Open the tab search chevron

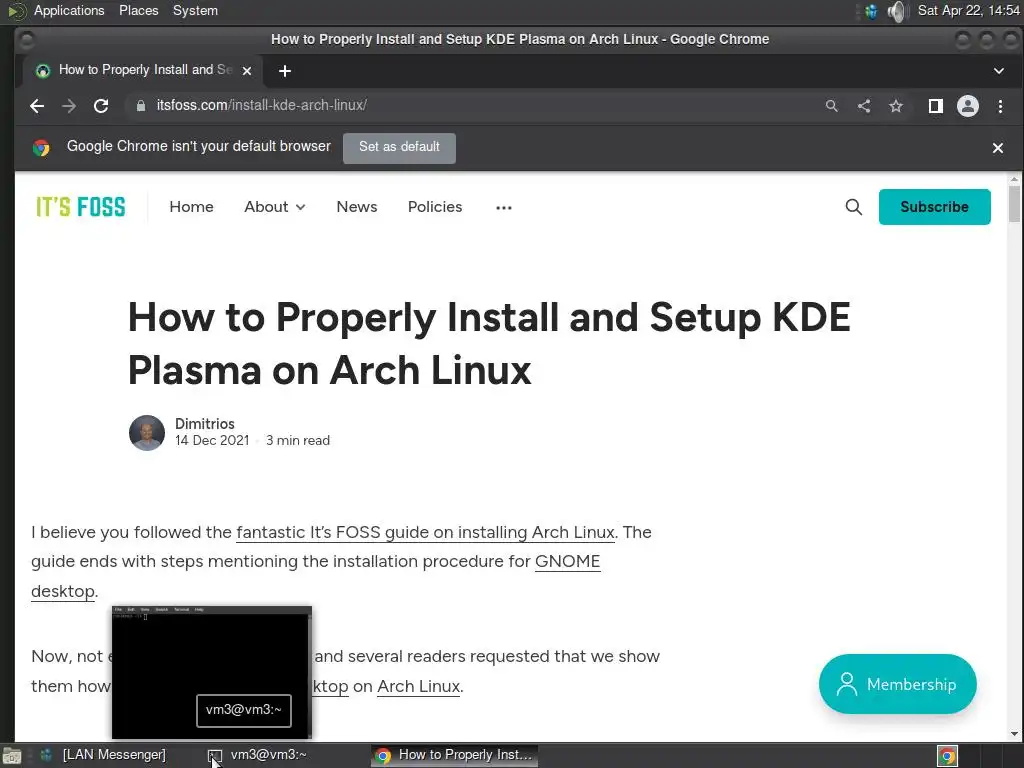pos(999,71)
